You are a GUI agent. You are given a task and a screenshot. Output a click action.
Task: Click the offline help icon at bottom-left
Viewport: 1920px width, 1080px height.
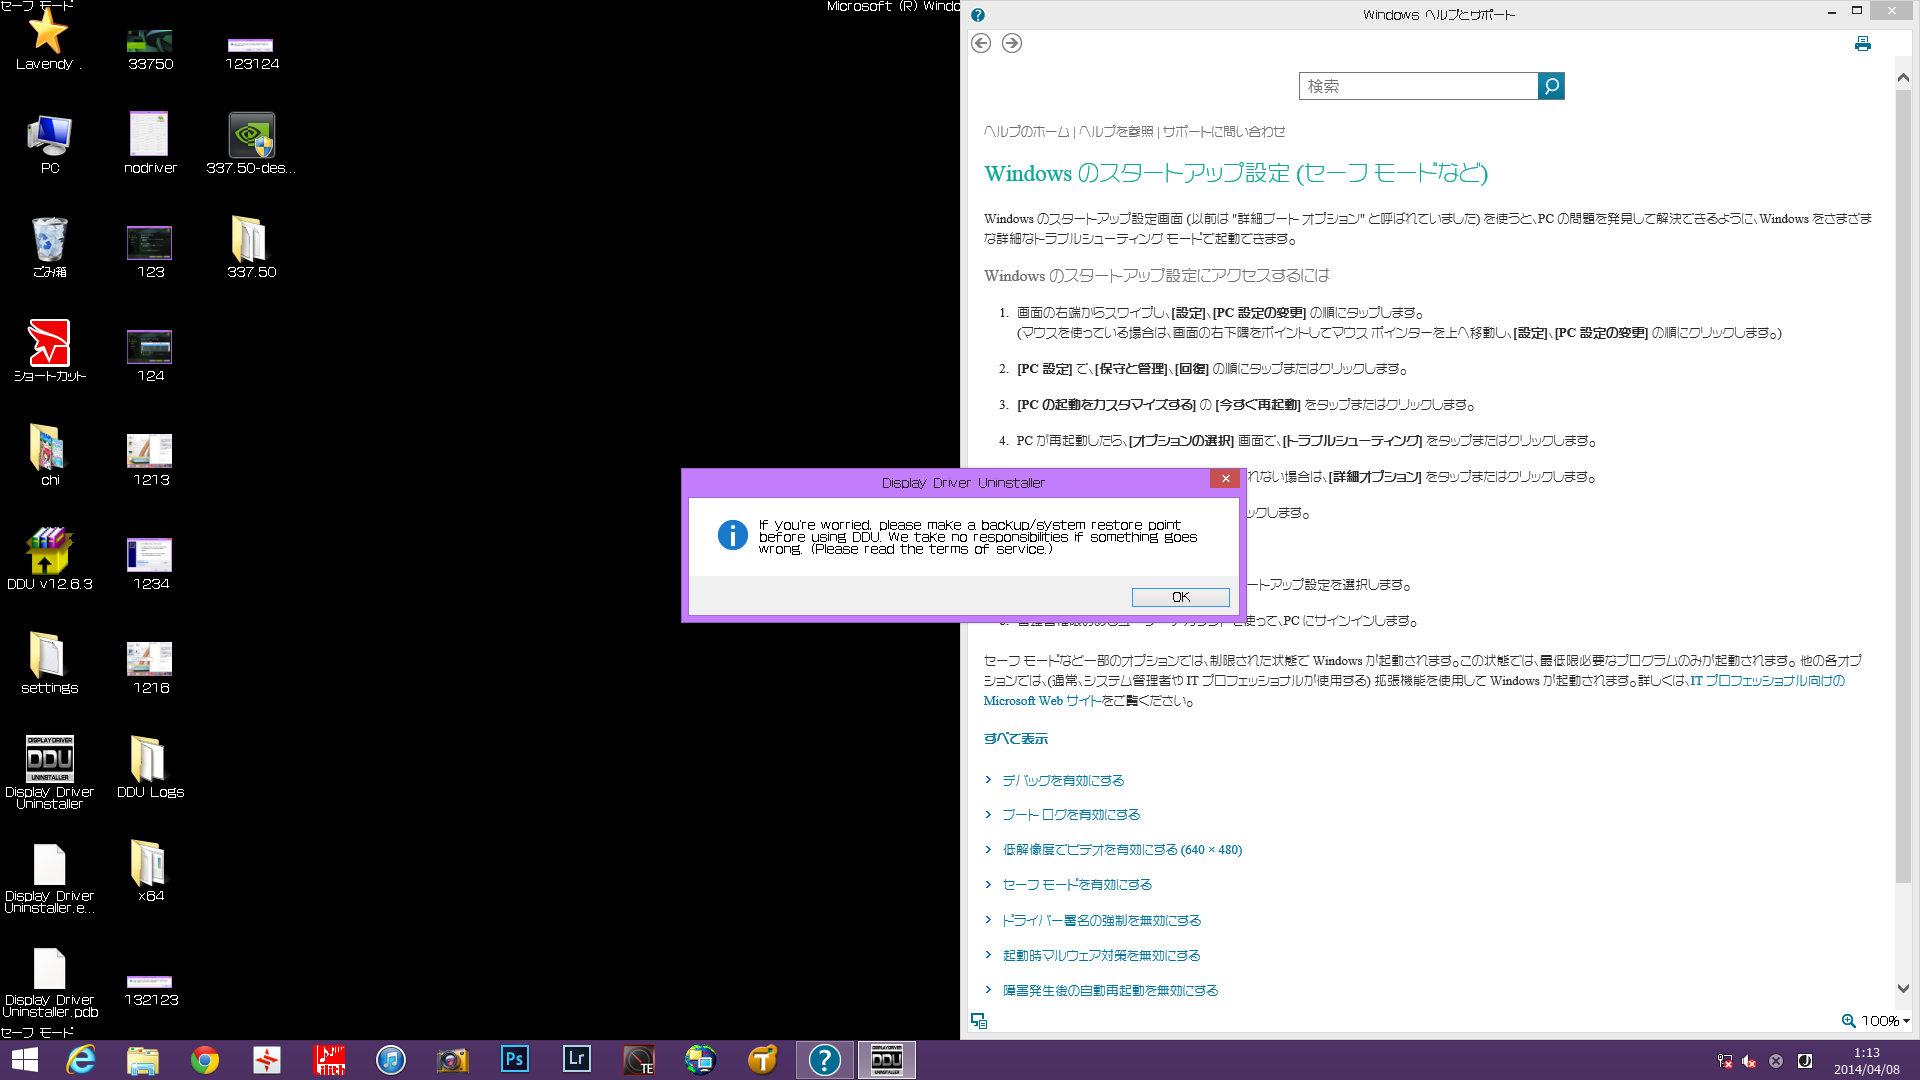pos(979,1021)
